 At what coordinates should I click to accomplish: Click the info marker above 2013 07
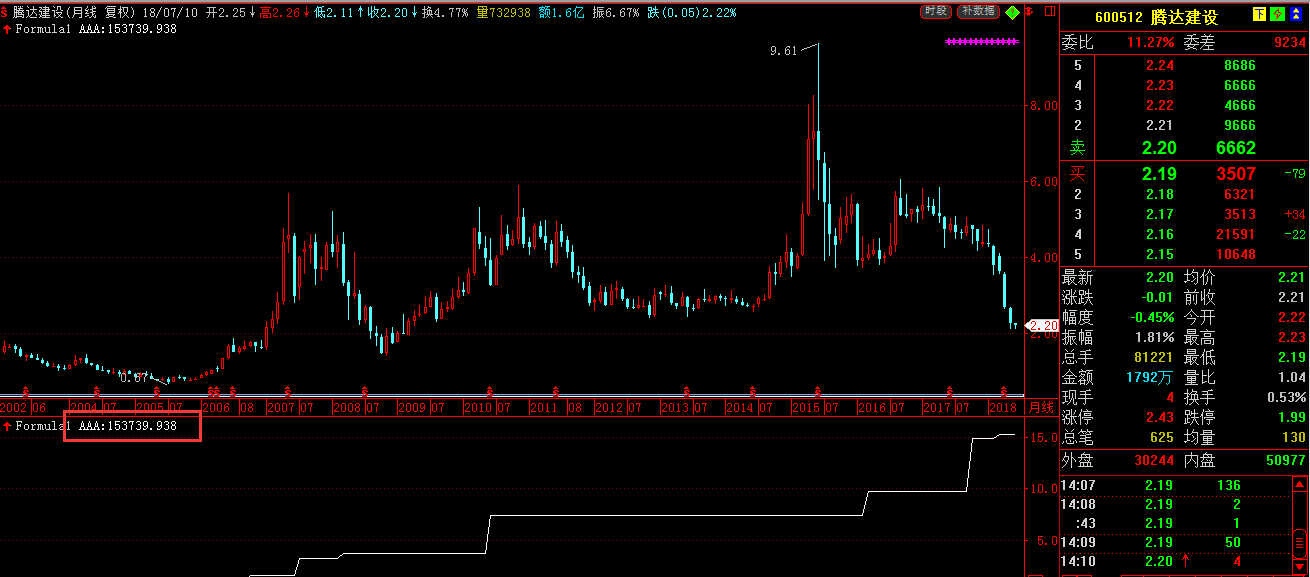(x=686, y=390)
